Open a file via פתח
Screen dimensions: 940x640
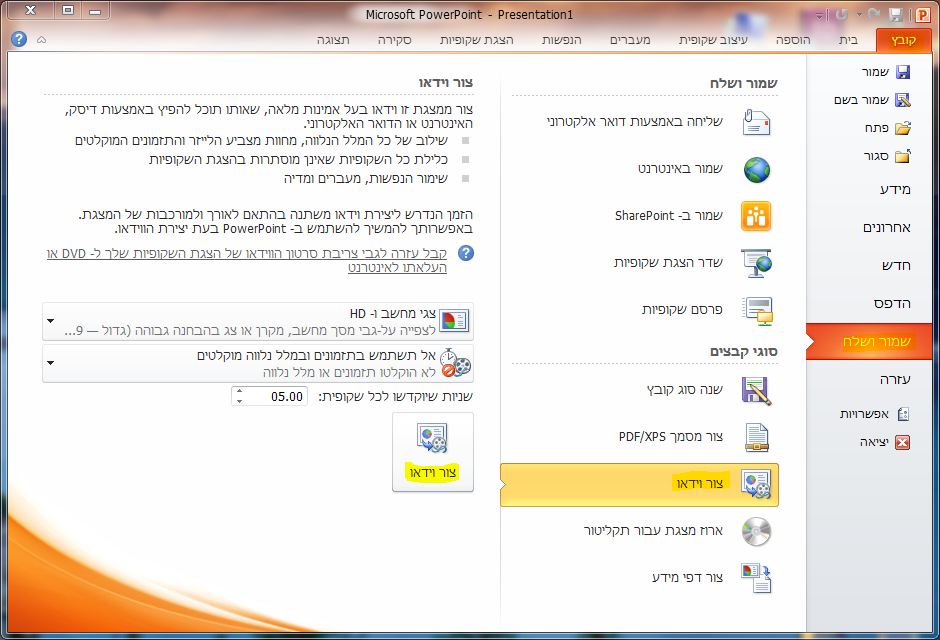click(887, 128)
